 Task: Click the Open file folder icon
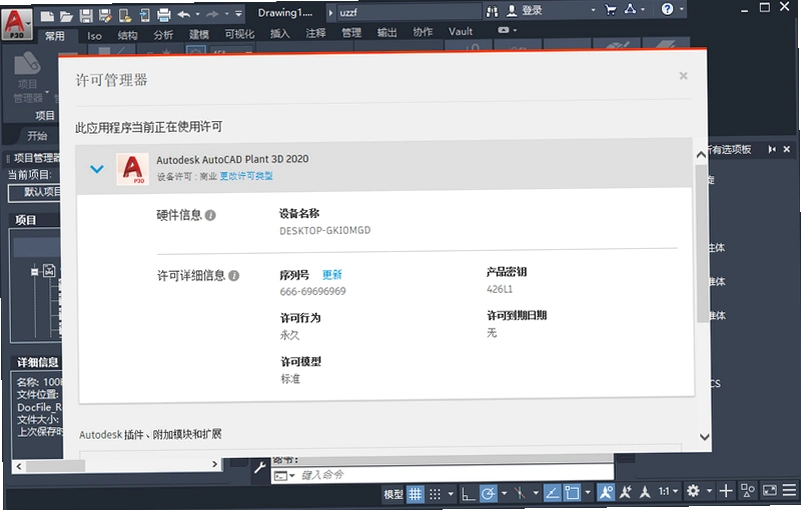[66, 16]
